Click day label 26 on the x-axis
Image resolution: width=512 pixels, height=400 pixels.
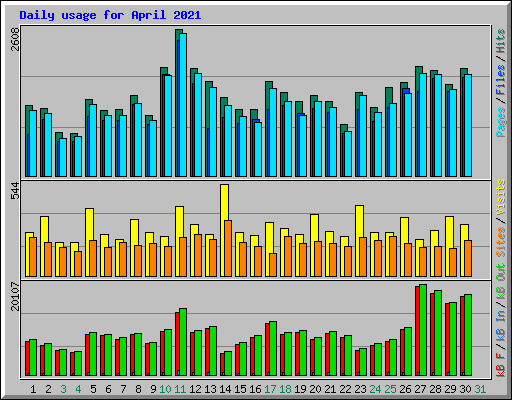(x=405, y=389)
